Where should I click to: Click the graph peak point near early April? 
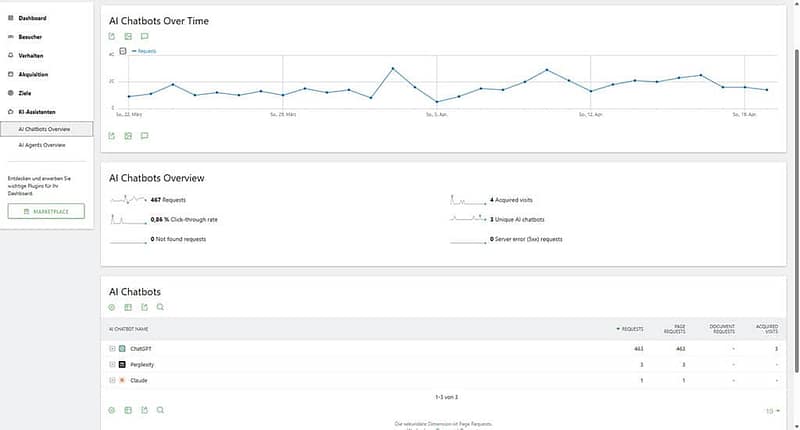(393, 68)
